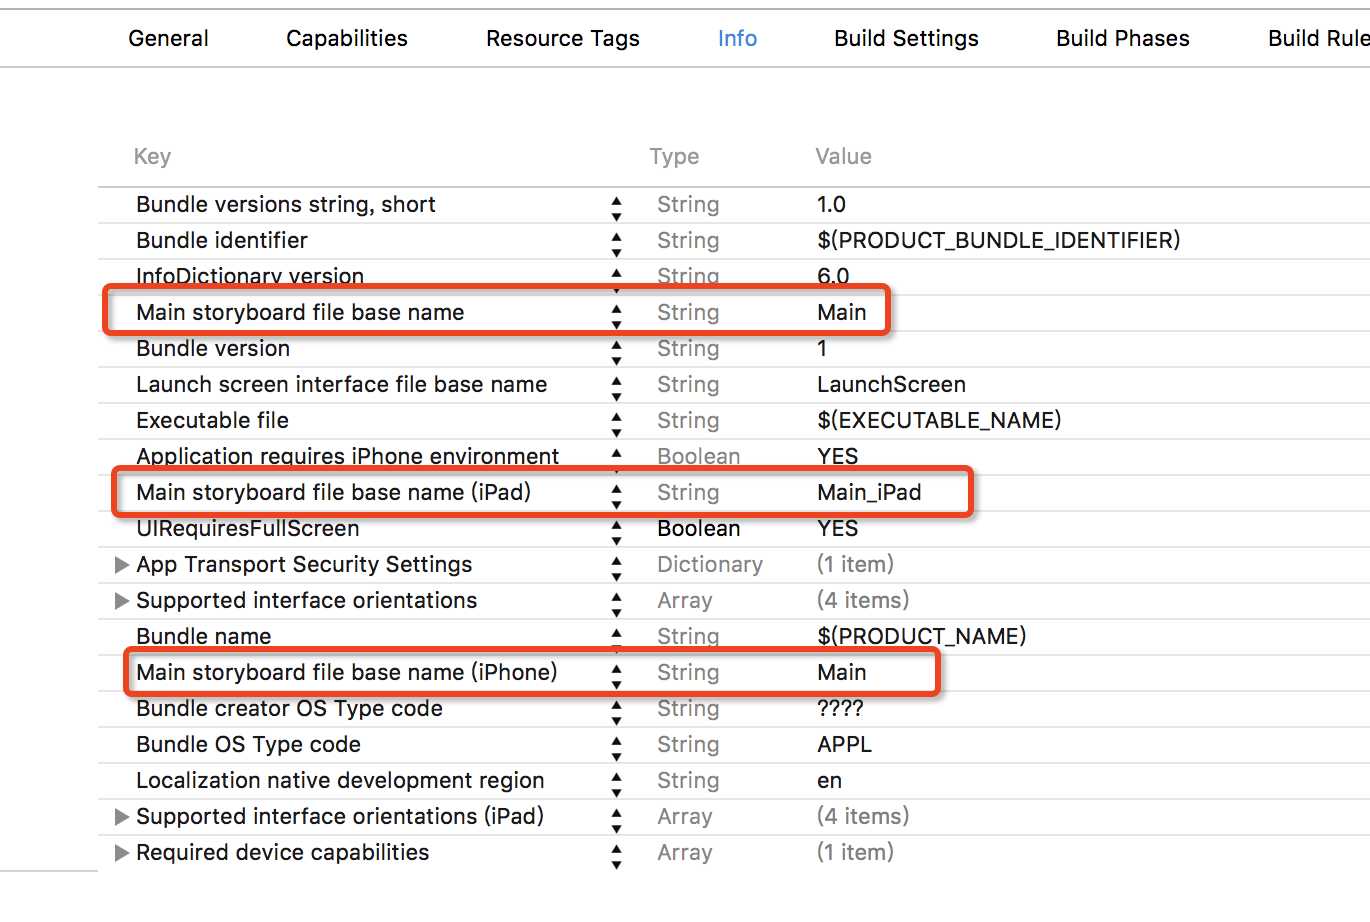Select the UIRequiresFullScreen Boolean type cell

pos(698,529)
